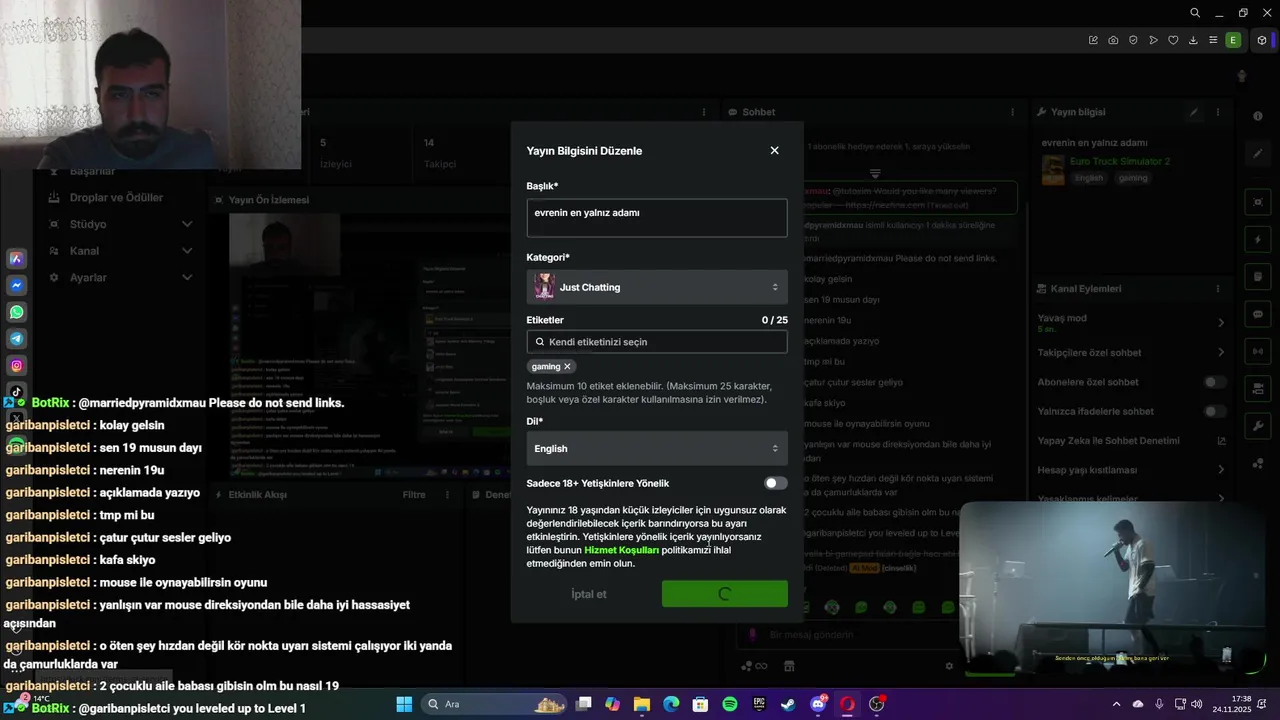Screen dimensions: 1280x720
Task: Open the Windows Start menu
Action: pos(404,704)
